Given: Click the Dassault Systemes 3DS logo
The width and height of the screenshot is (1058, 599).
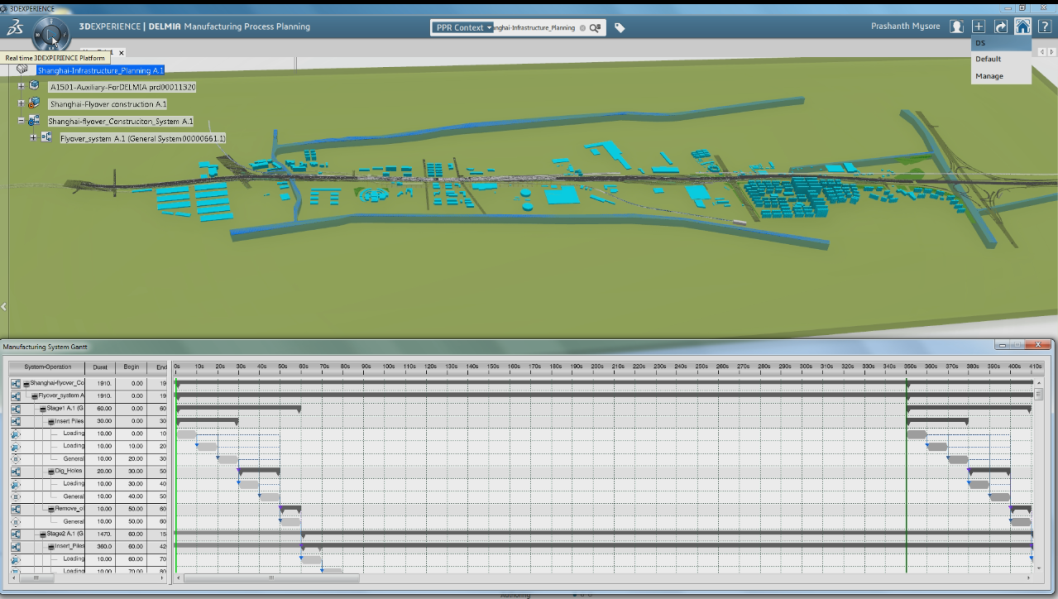Looking at the screenshot, I should click(x=14, y=29).
